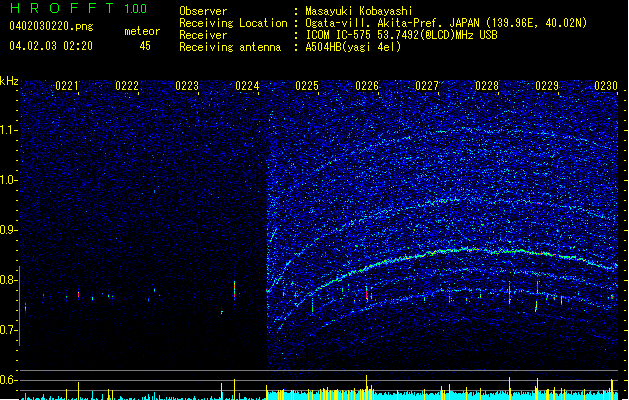629x400 pixels.
Task: Click the Receiver field label
Action: click(x=203, y=35)
